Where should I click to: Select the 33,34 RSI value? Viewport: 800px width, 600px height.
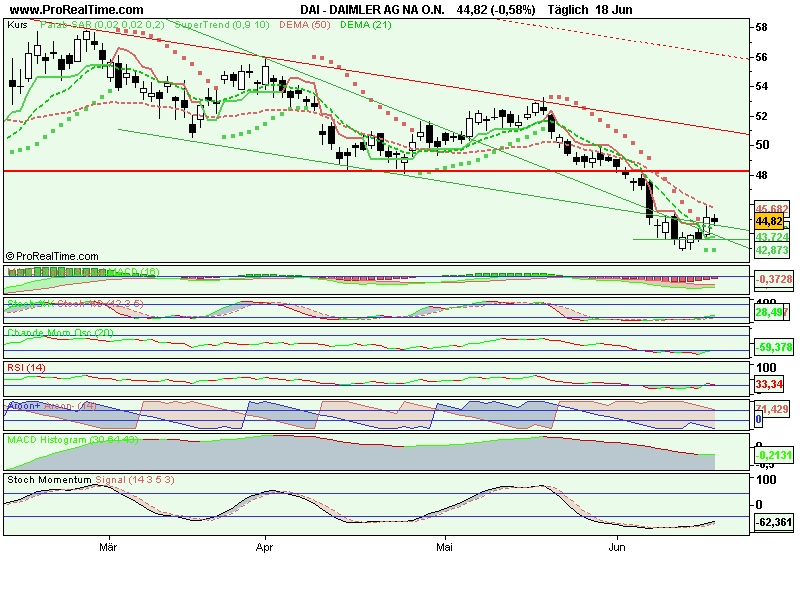click(x=769, y=384)
